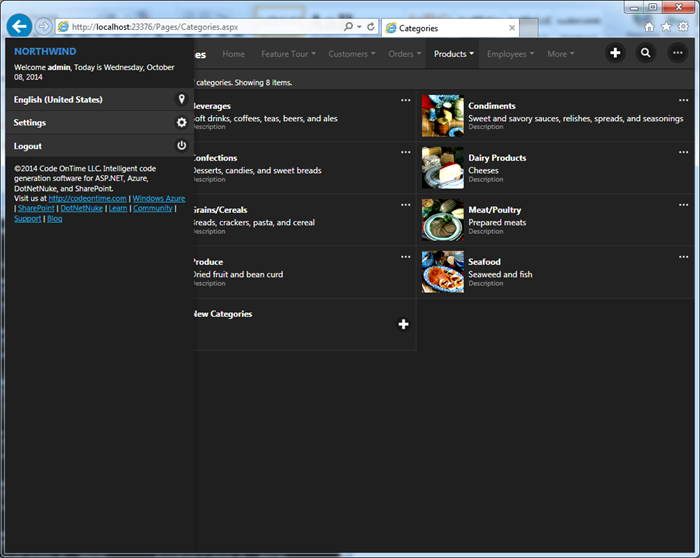Click the NORTHWIND sidebar title
This screenshot has height=558, width=700.
point(45,51)
